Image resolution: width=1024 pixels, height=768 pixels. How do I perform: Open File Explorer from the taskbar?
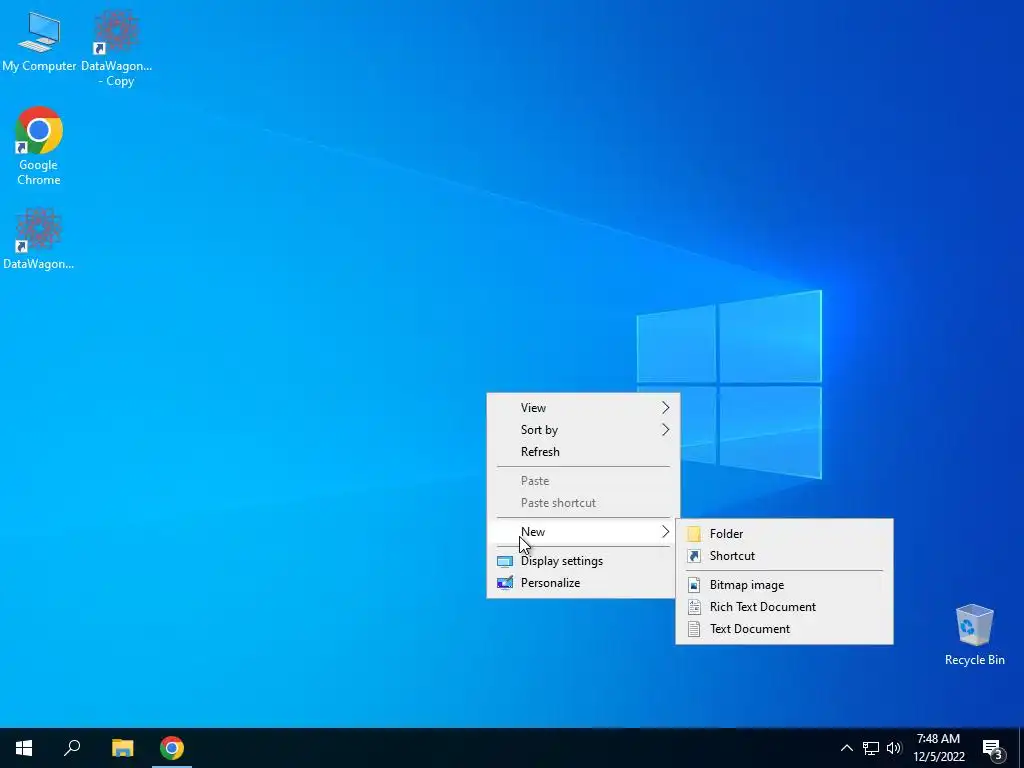122,748
